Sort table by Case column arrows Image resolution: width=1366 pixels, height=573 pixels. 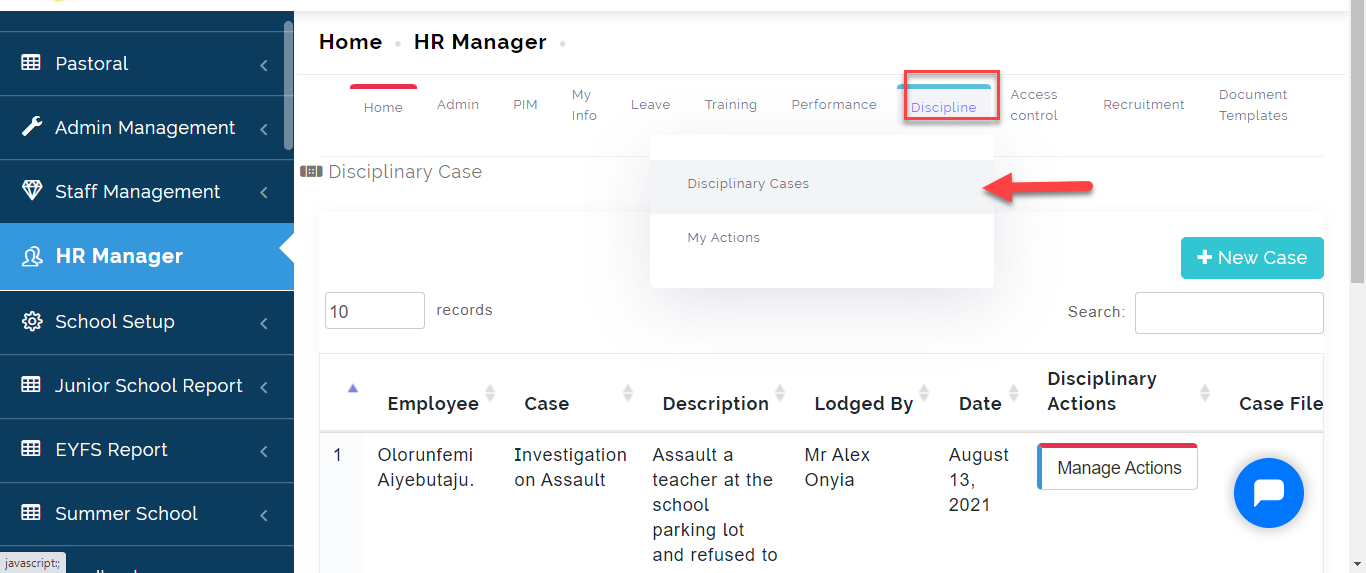628,393
